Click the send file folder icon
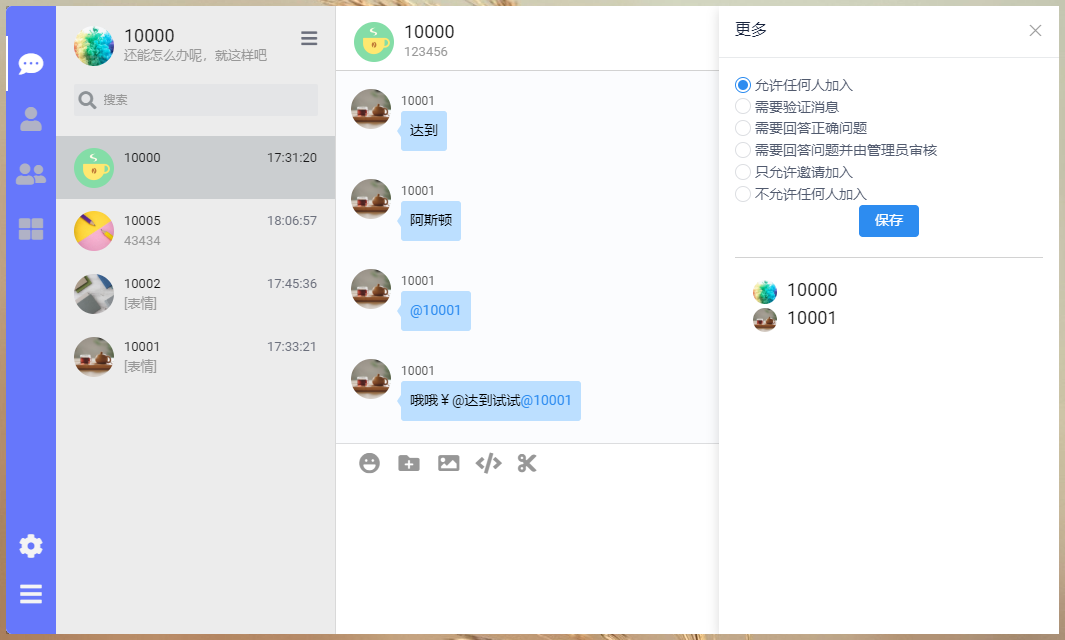The width and height of the screenshot is (1065, 640). pyautogui.click(x=409, y=463)
